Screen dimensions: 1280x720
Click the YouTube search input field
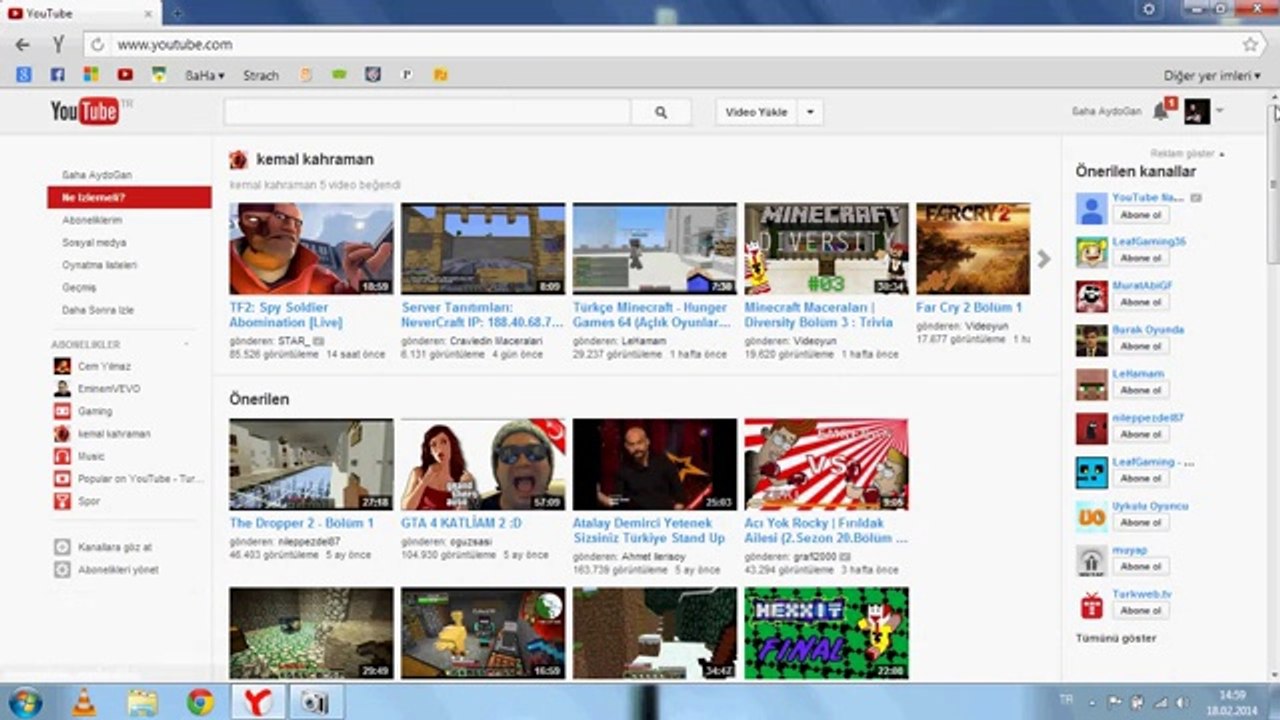[x=427, y=112]
